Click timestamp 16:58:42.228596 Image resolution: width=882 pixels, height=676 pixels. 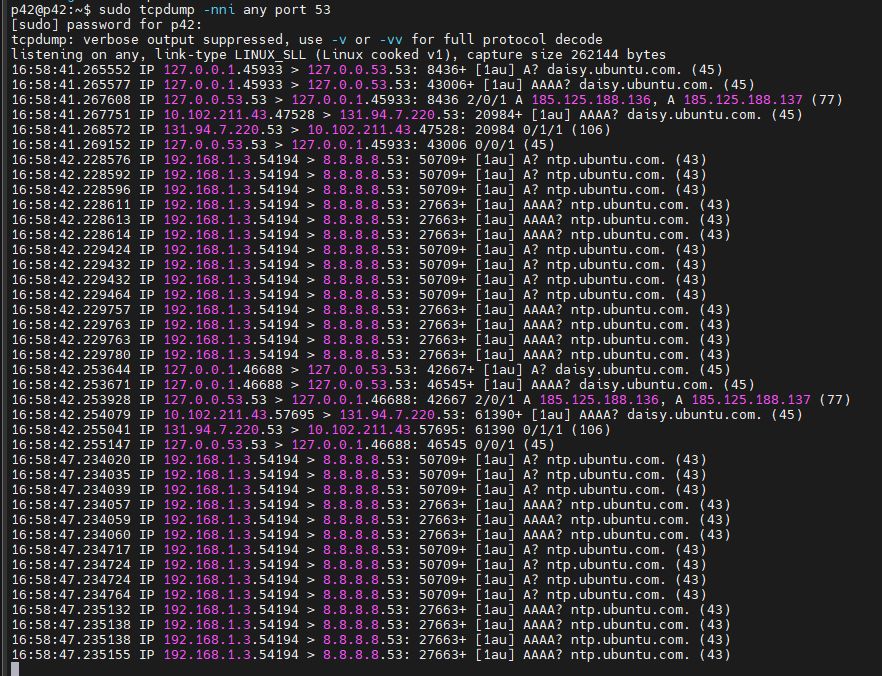point(71,190)
